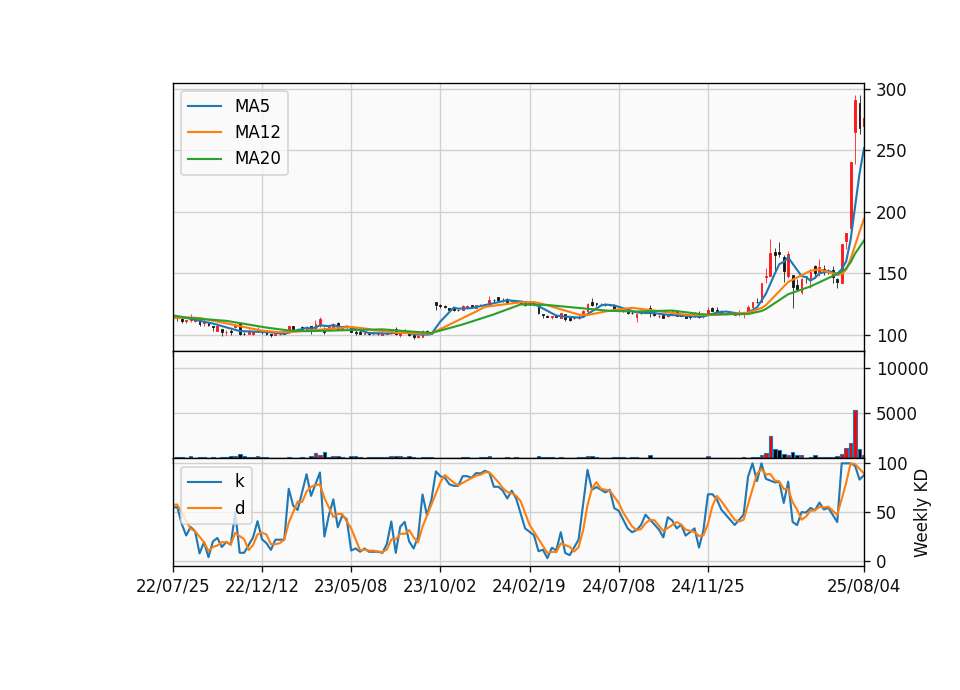Click the 150 price axis tick
The height and width of the screenshot is (690, 960).
tap(891, 274)
